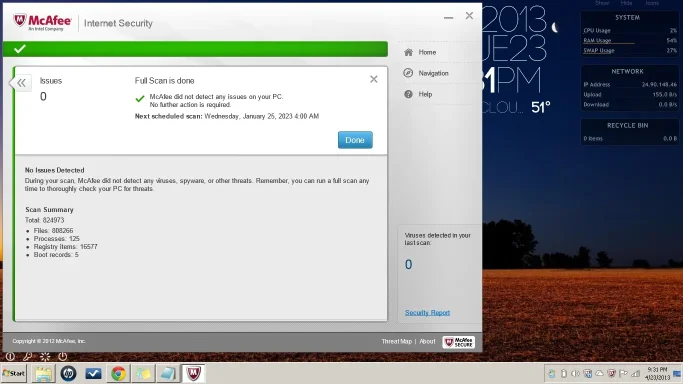This screenshot has width=683, height=384.
Task: Click the green status bar checkmark
Action: [20, 49]
